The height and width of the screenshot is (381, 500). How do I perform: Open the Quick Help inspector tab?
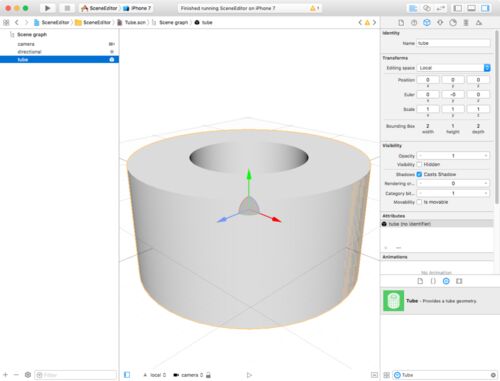tap(414, 23)
